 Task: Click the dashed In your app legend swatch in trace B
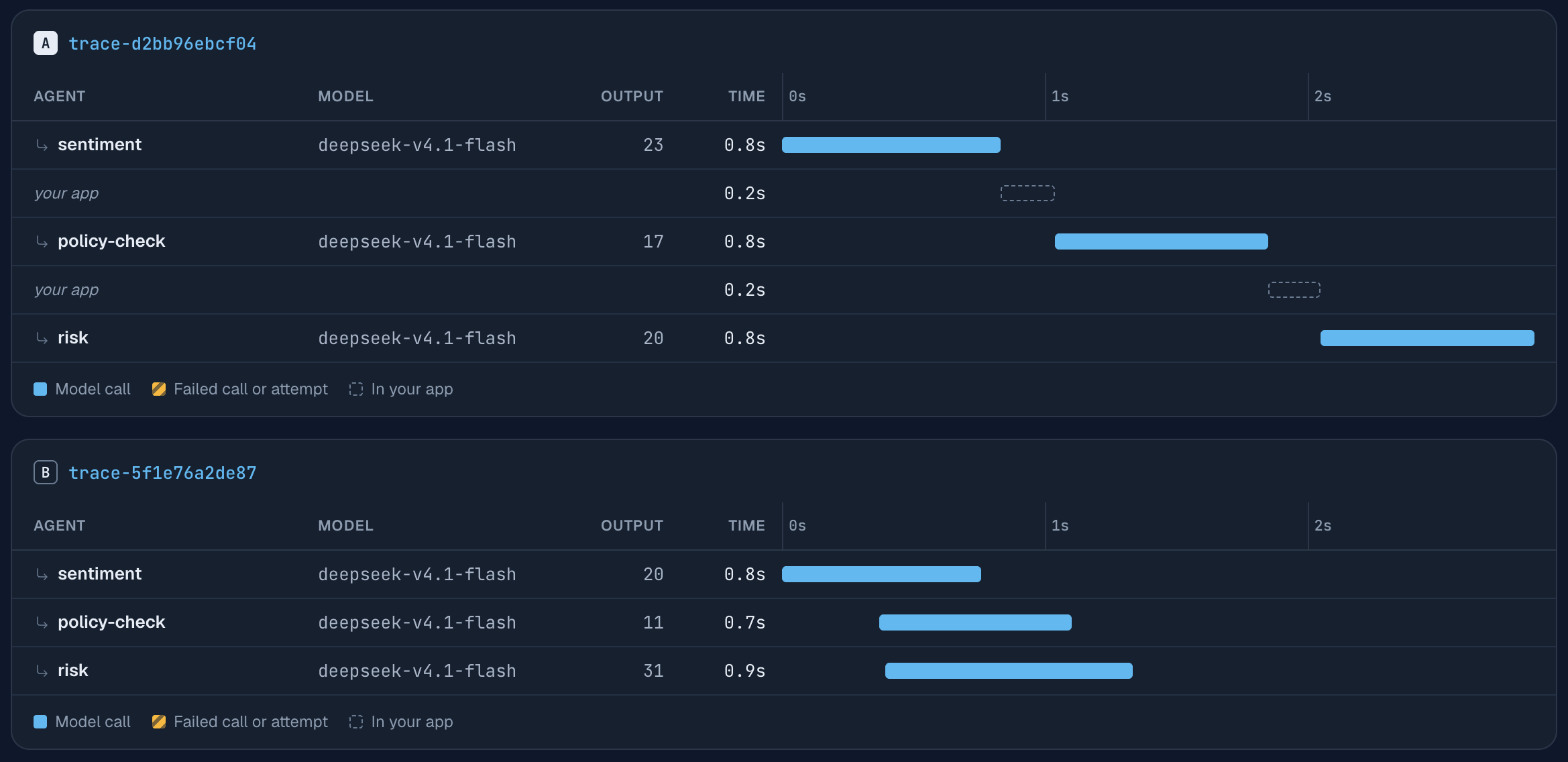click(x=356, y=721)
